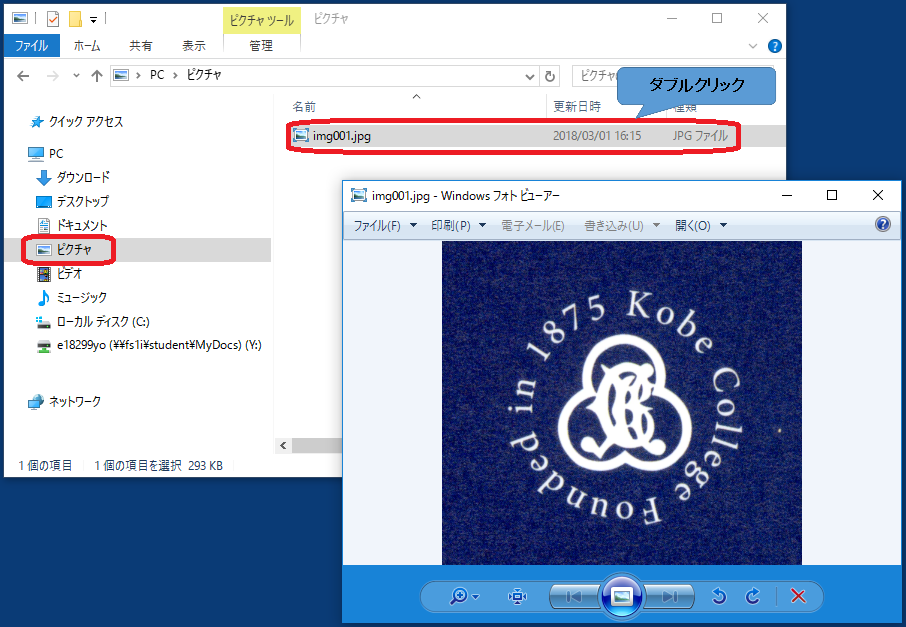Viewport: 906px width, 627px height.
Task: Open 開く(O) menu in Photo Viewer
Action: click(x=700, y=225)
